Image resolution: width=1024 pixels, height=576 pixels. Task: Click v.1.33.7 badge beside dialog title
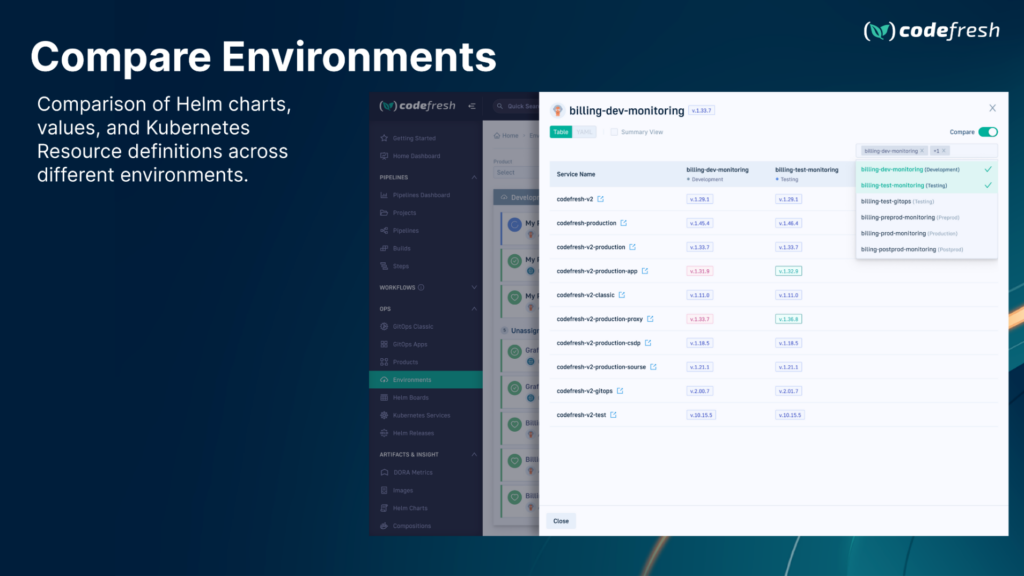coord(701,110)
